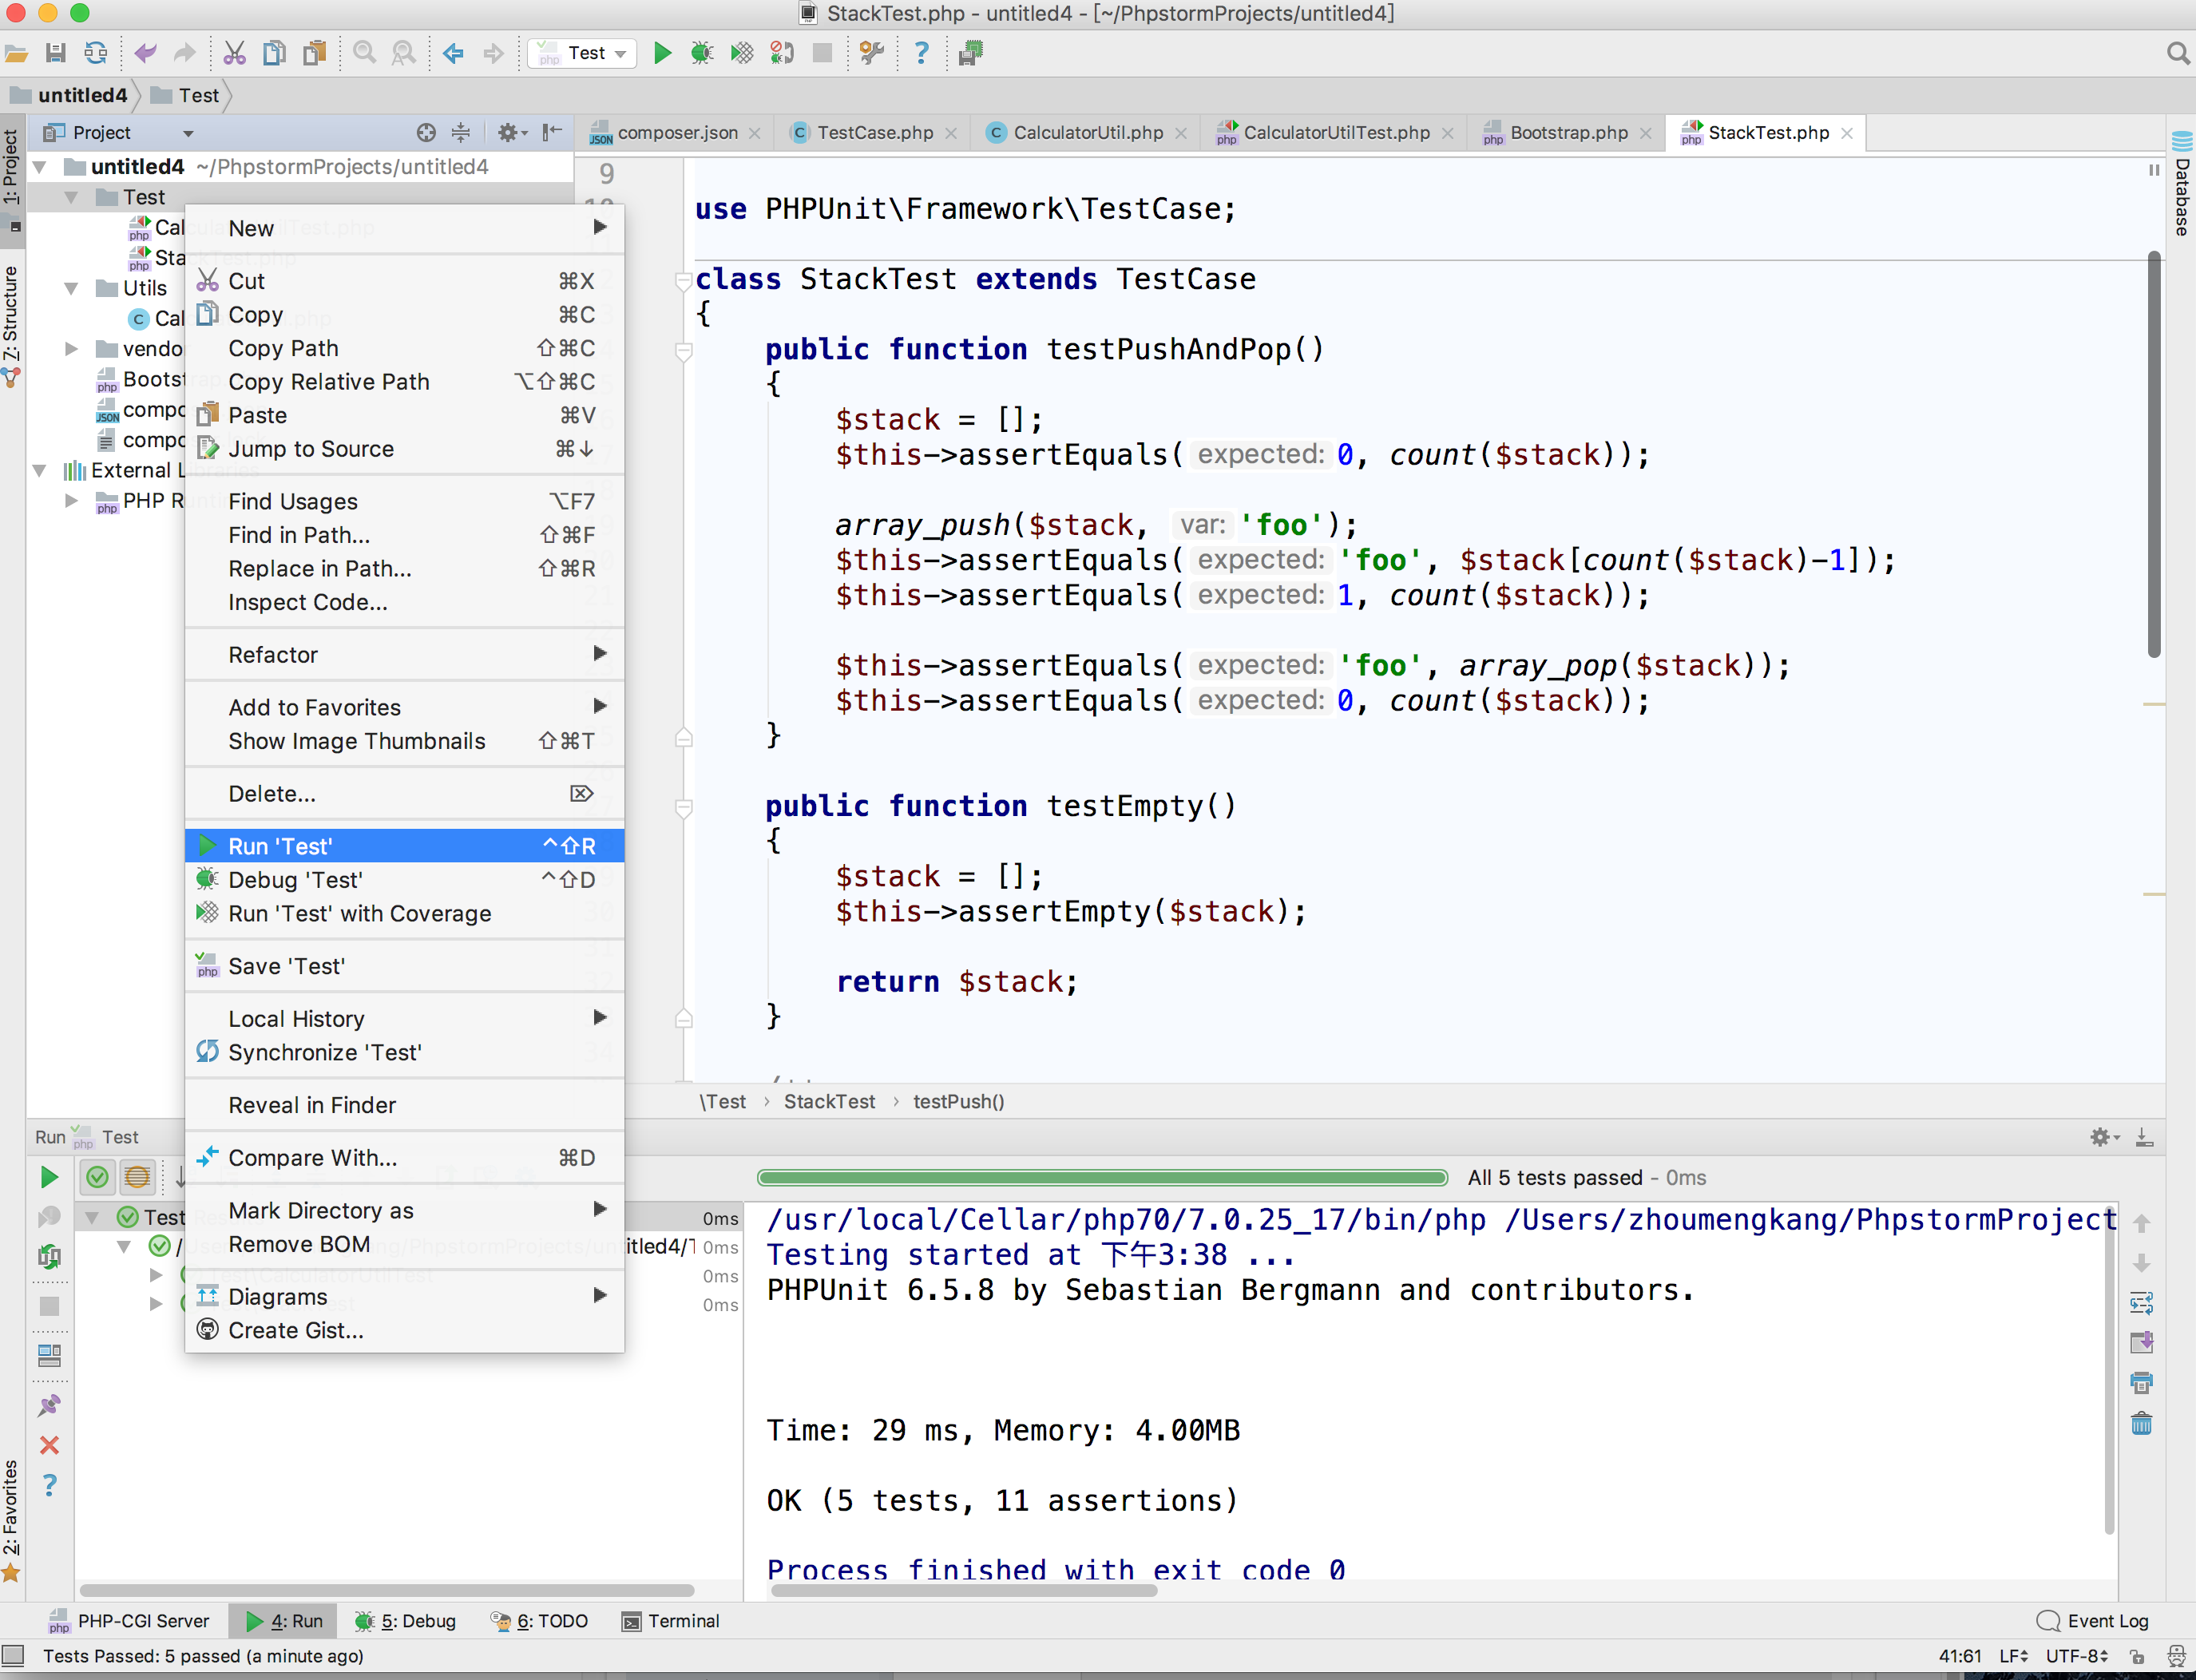Click the editor vertical scrollbar thumb

(2154, 455)
